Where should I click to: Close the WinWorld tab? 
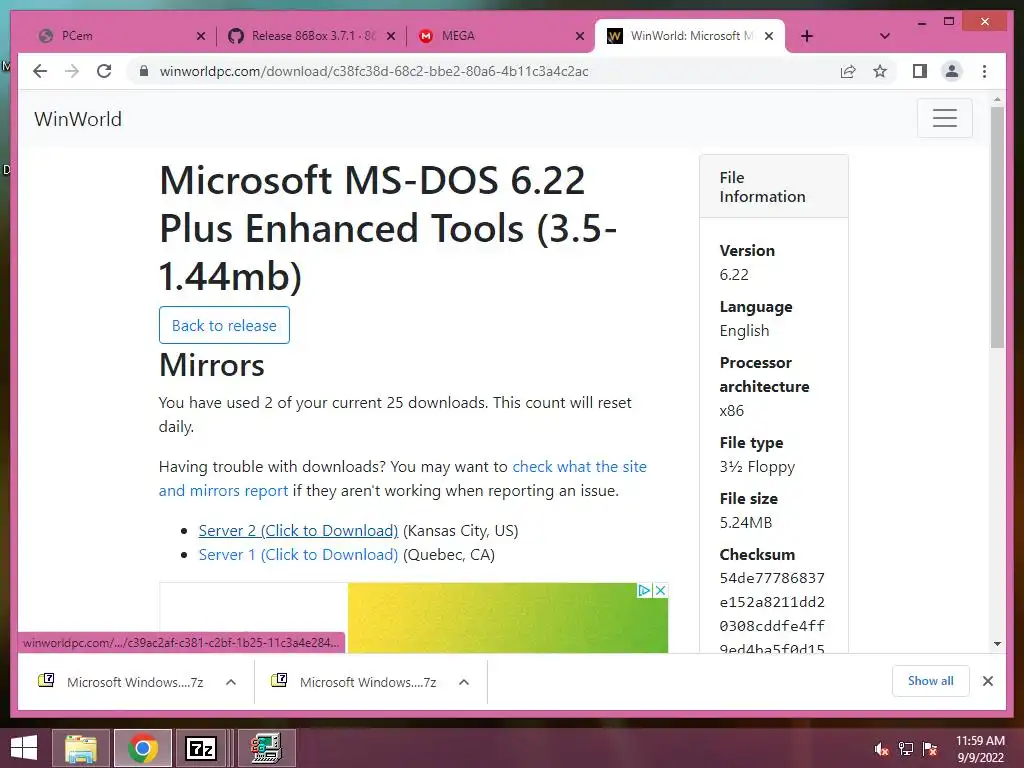769,37
